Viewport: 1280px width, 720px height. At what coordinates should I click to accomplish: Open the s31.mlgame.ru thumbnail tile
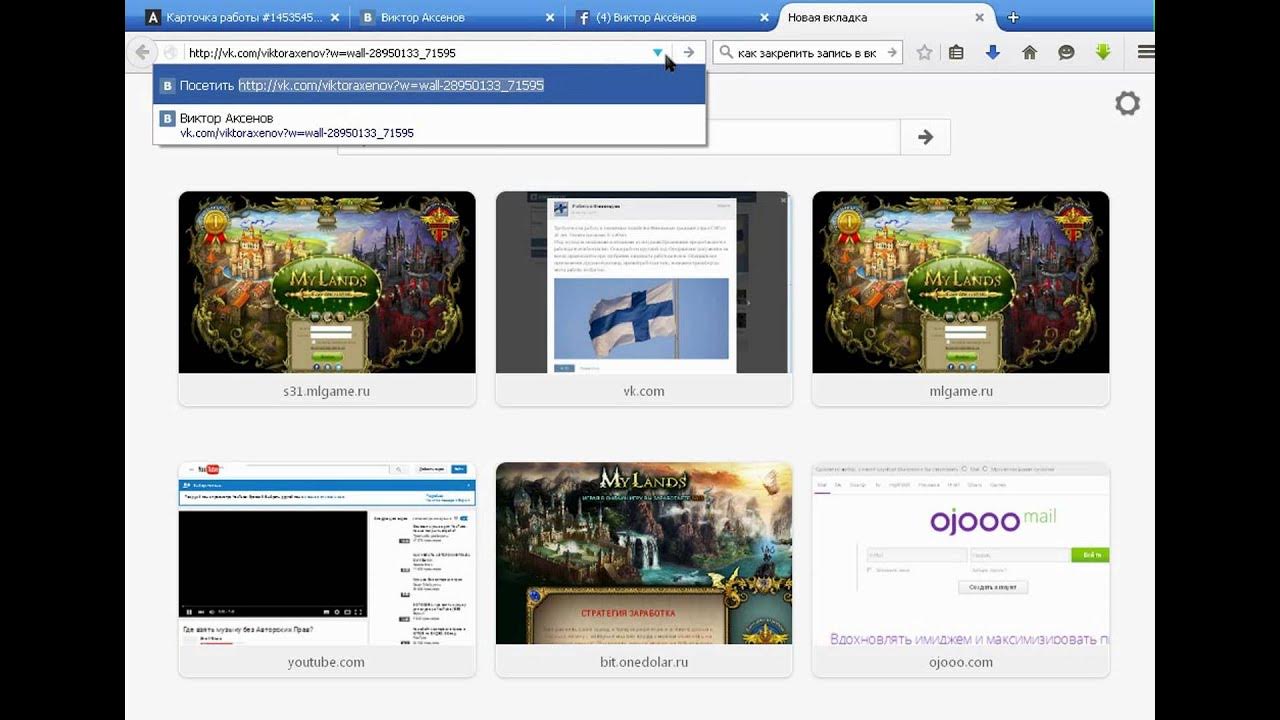[x=327, y=298]
